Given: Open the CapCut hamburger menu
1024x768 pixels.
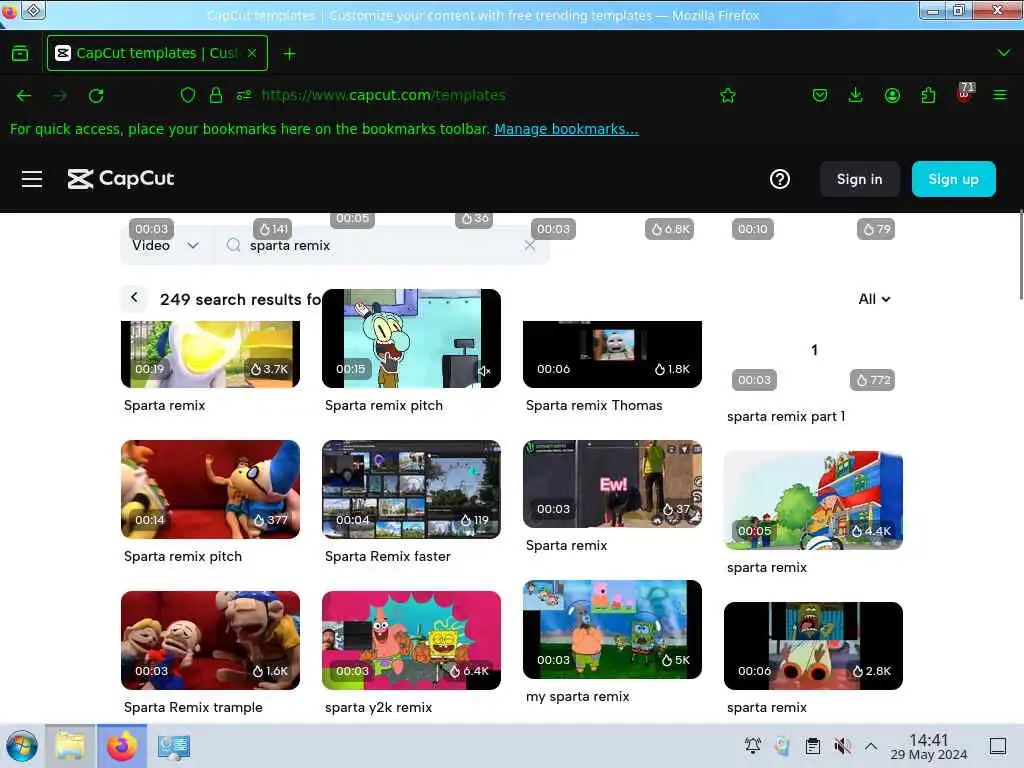Looking at the screenshot, I should (32, 179).
